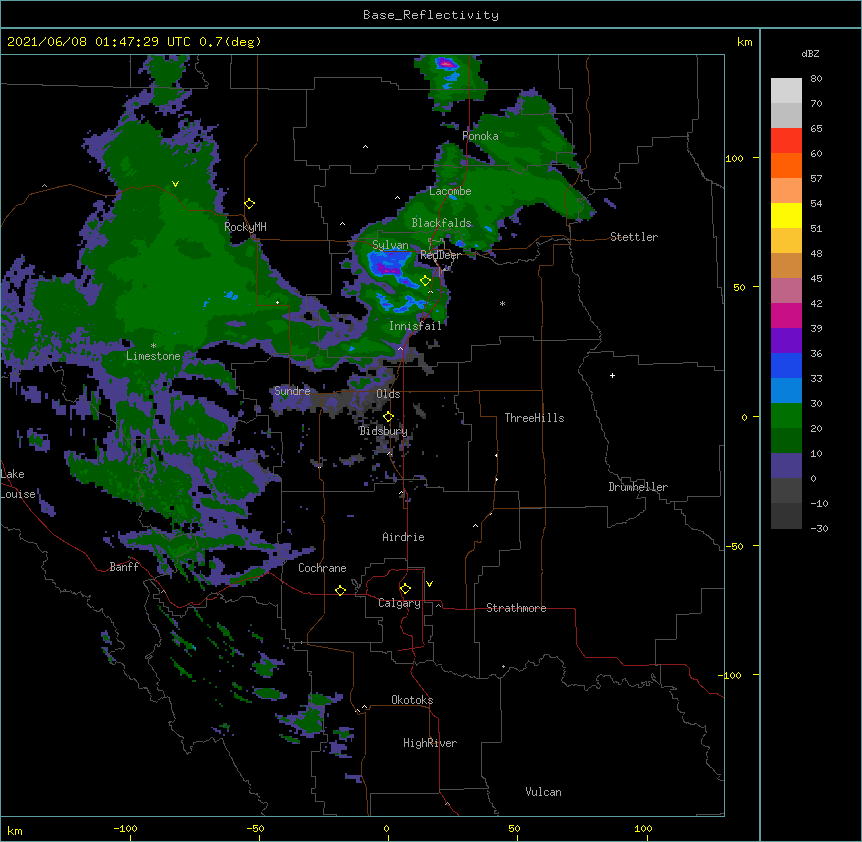This screenshot has width=862, height=842.
Task: Select the blue storm core below Sylvan label
Action: click(389, 266)
